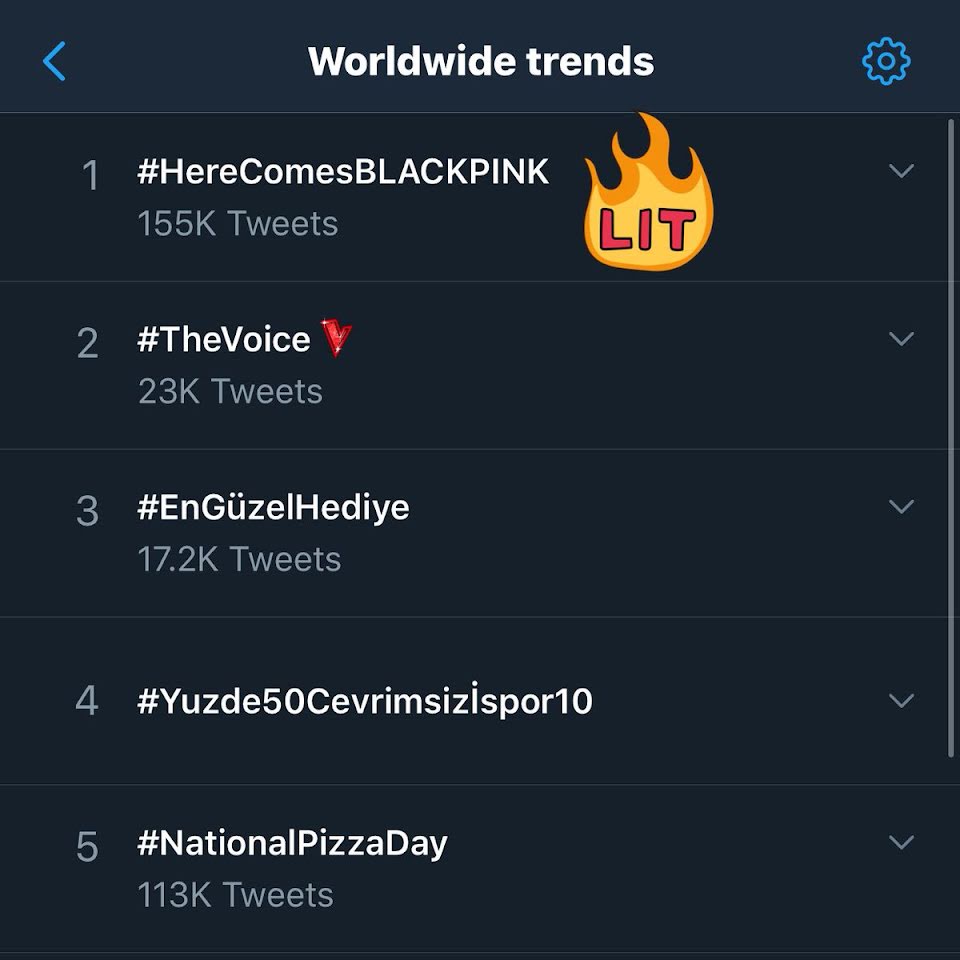This screenshot has height=960, width=960.
Task: Open the #TheVoice trending hashtag
Action: tap(224, 340)
